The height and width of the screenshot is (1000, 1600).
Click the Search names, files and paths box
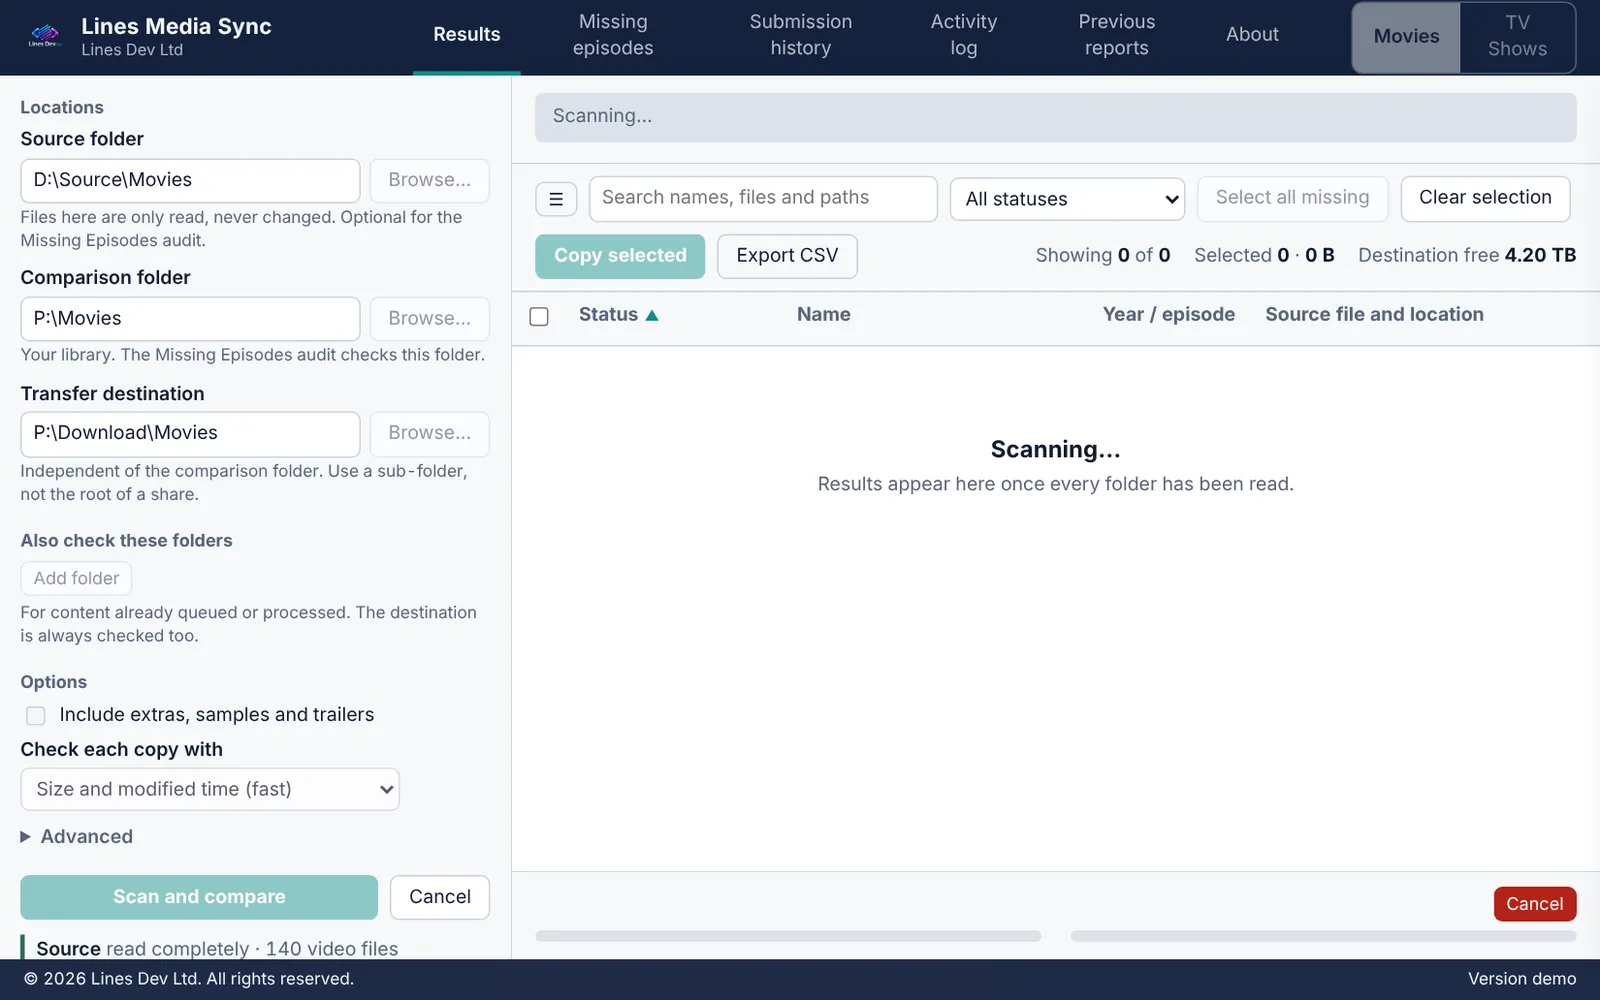[763, 198]
